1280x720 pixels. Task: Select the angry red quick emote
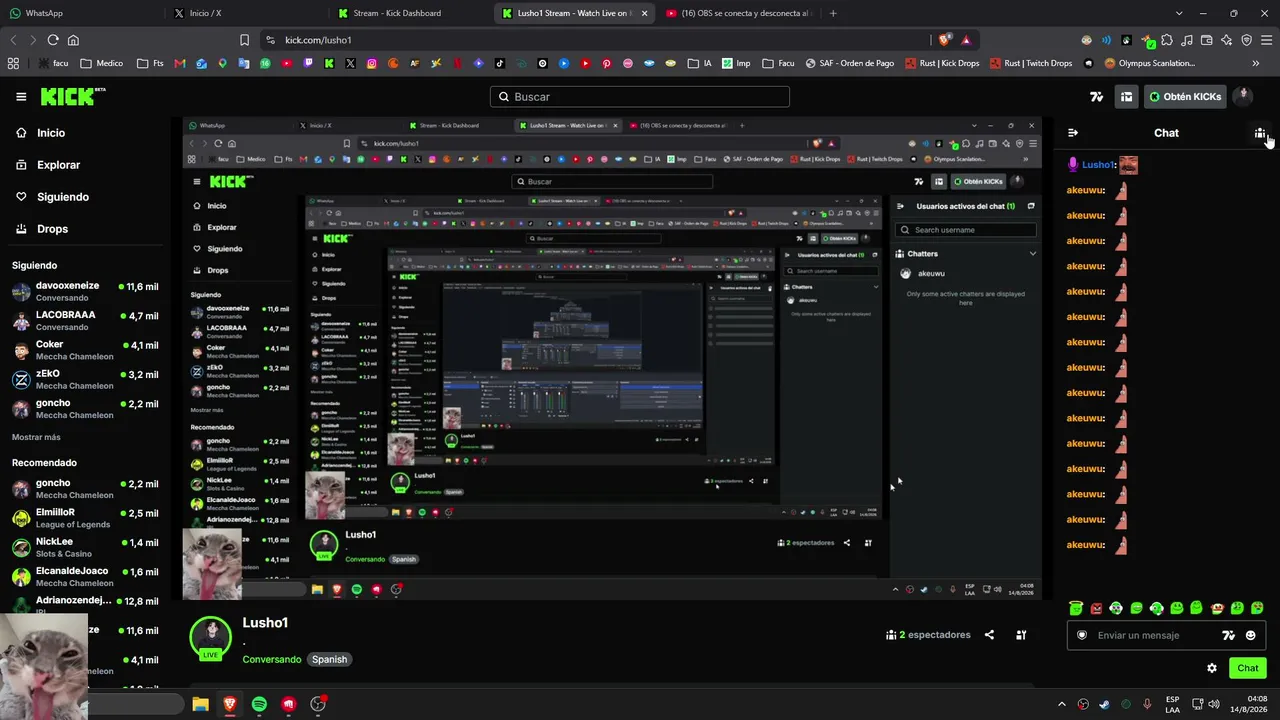coord(1096,608)
